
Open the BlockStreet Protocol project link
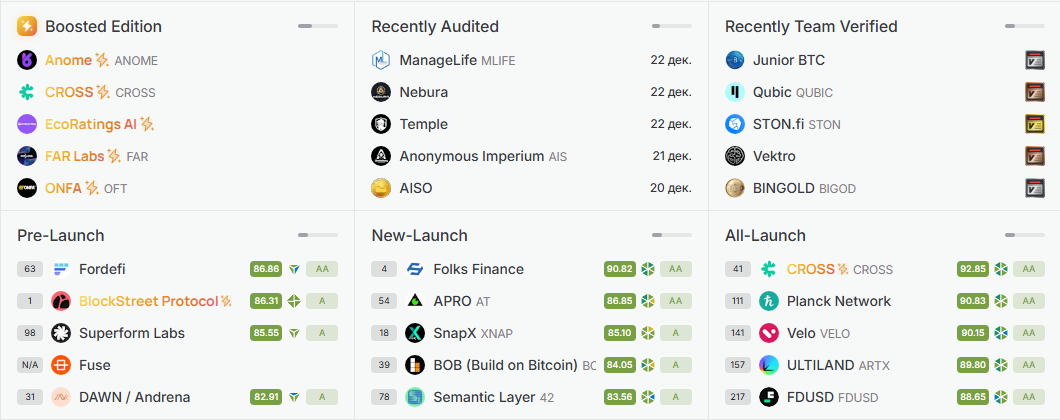coord(148,301)
